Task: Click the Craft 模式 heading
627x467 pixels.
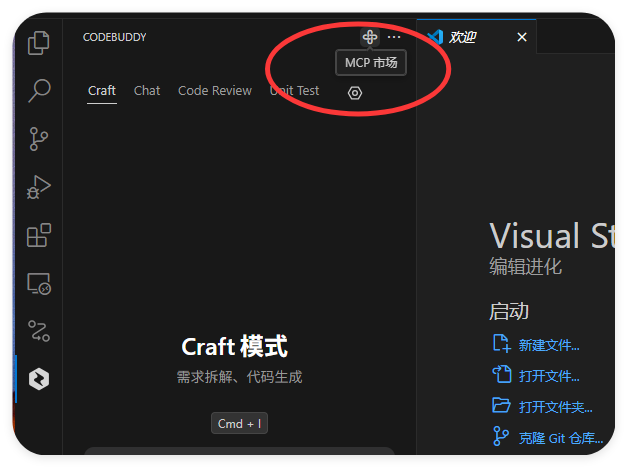Action: (x=234, y=346)
